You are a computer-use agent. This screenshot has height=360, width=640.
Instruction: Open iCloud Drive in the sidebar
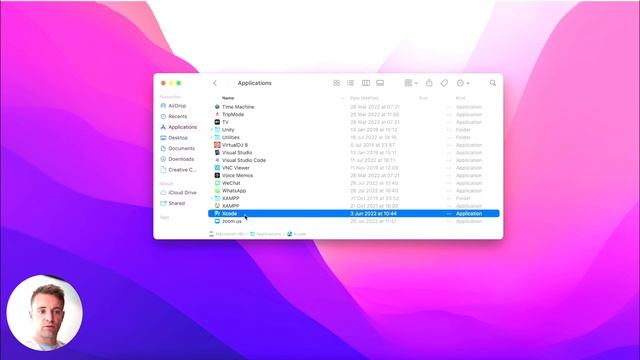point(178,192)
